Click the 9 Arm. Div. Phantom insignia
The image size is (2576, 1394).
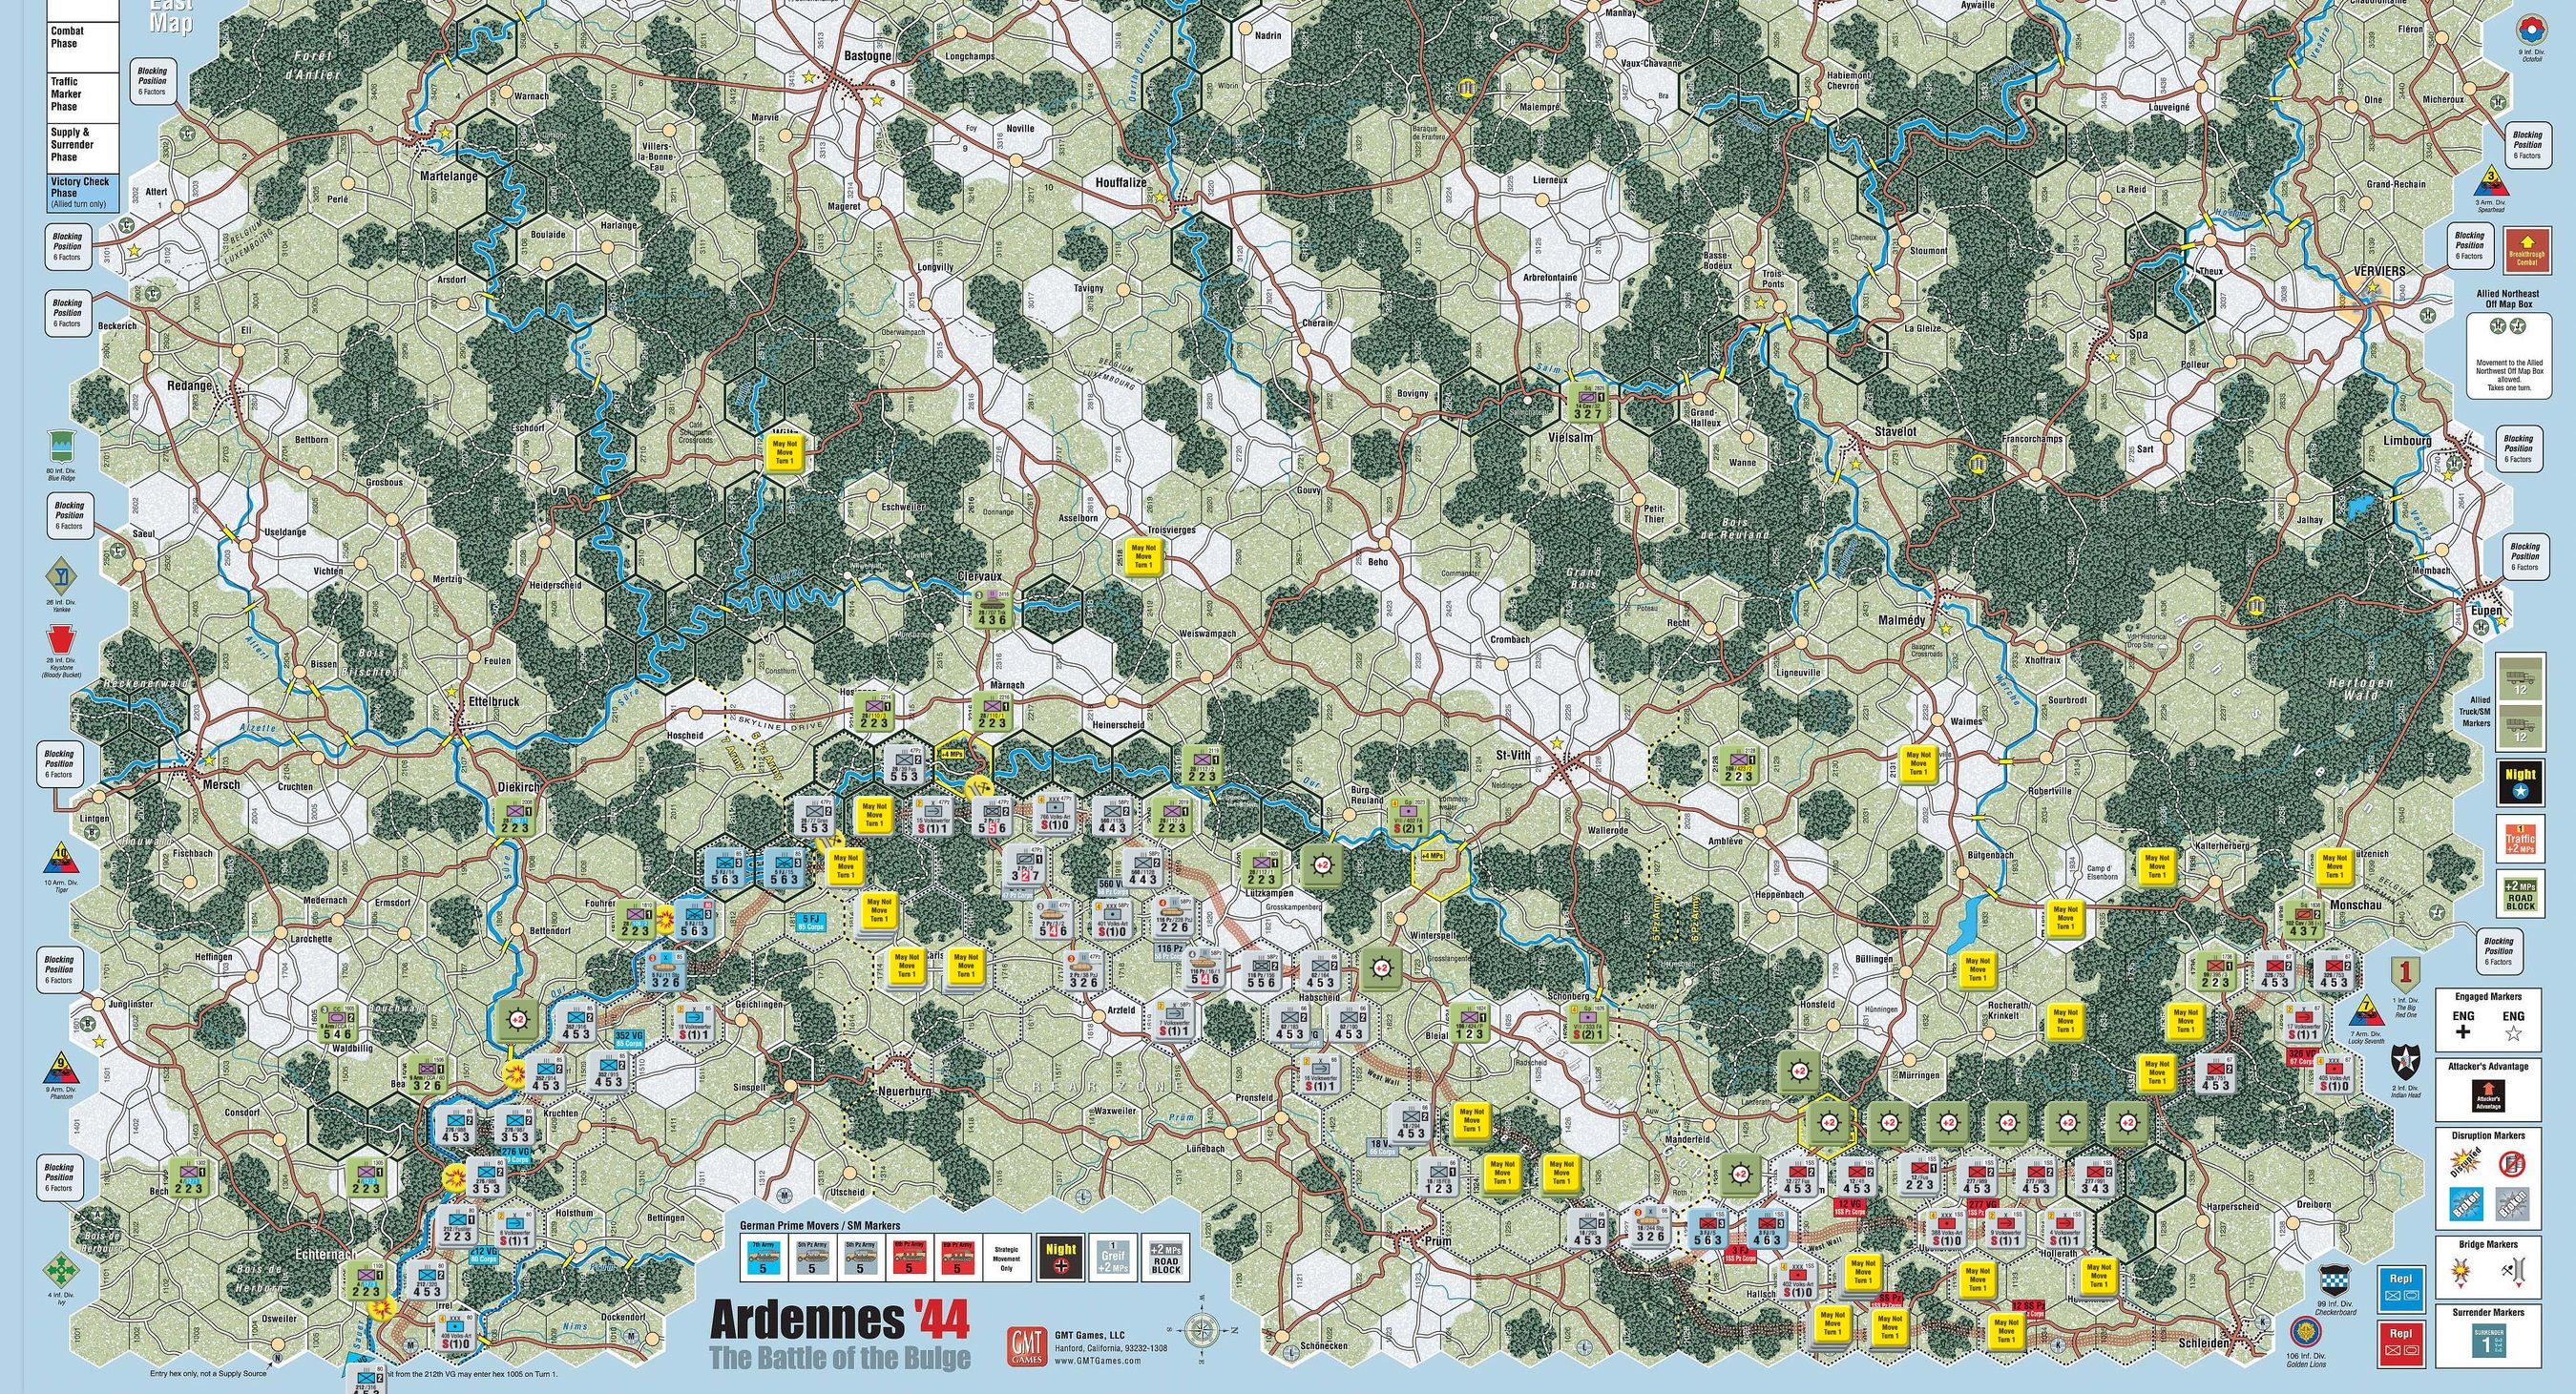click(x=61, y=1069)
